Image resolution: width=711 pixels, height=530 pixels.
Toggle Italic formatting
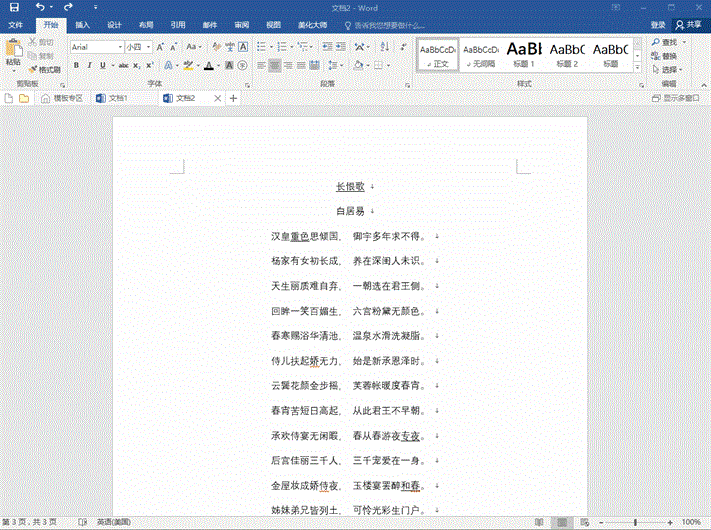89,66
